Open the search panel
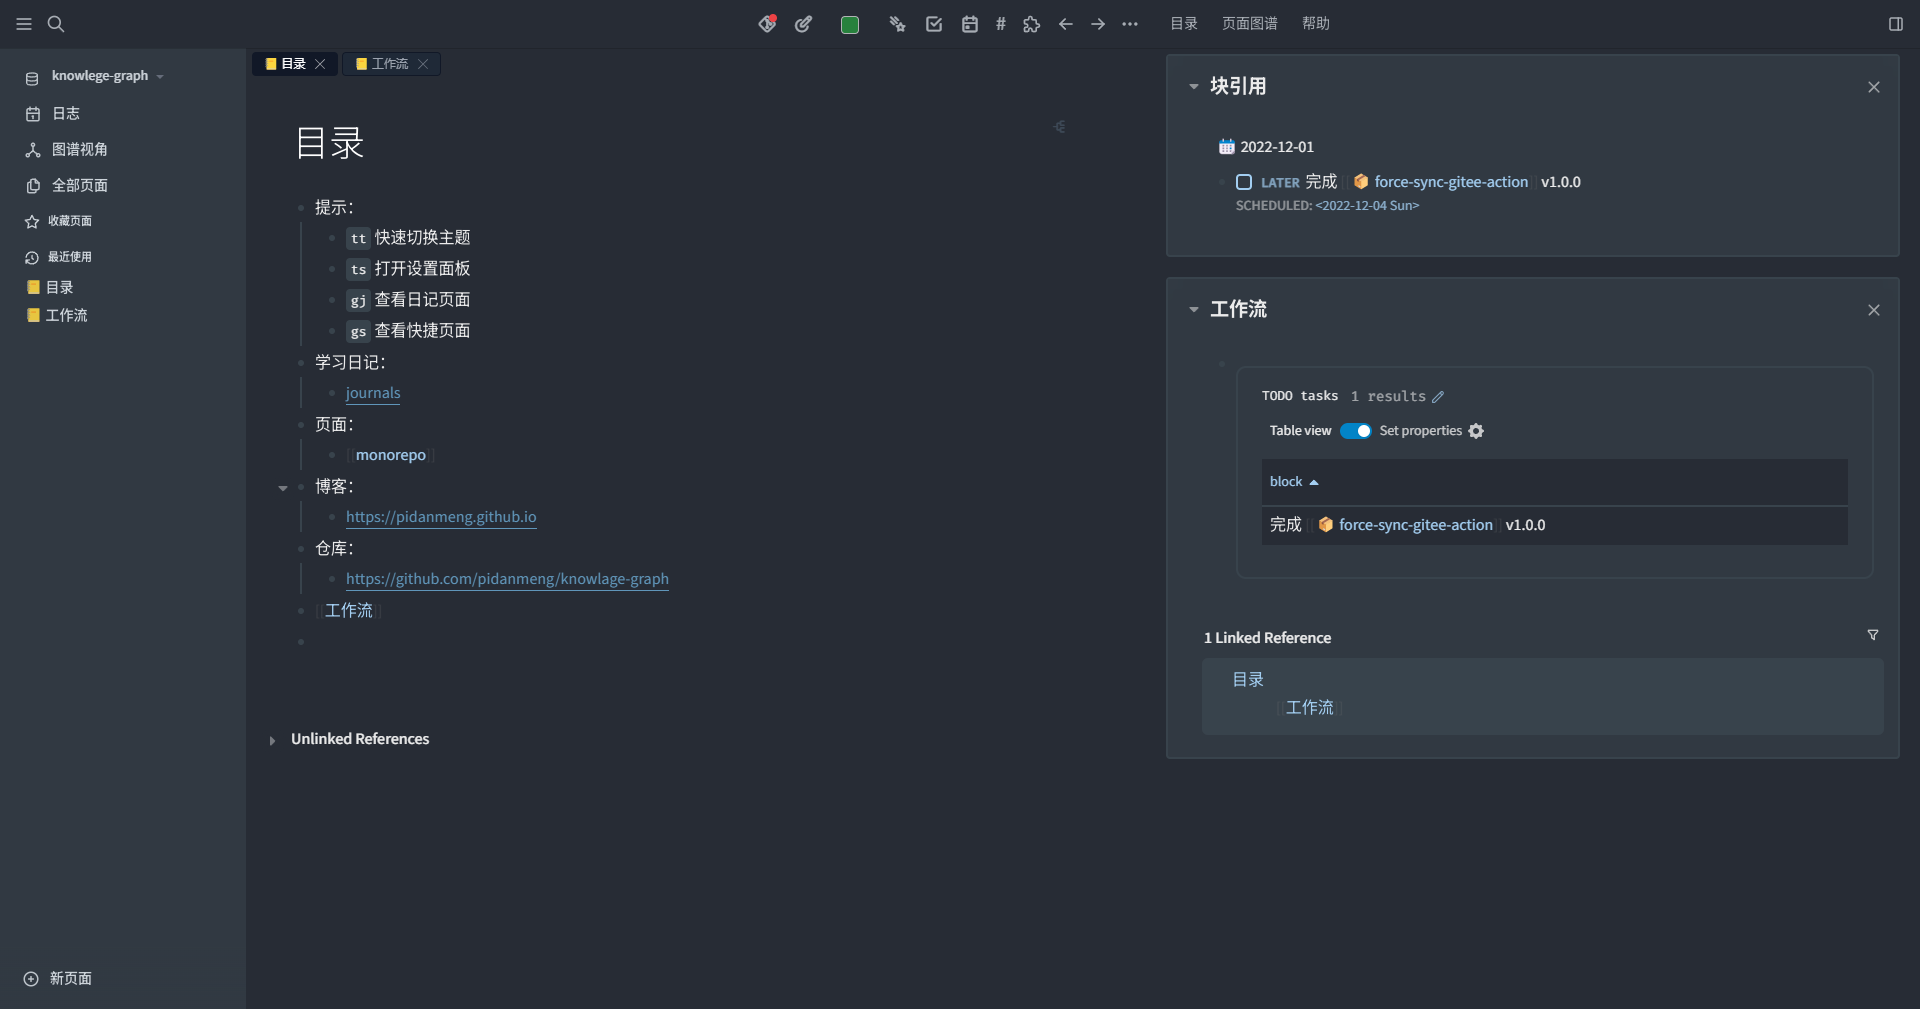This screenshot has width=1920, height=1009. (56, 24)
